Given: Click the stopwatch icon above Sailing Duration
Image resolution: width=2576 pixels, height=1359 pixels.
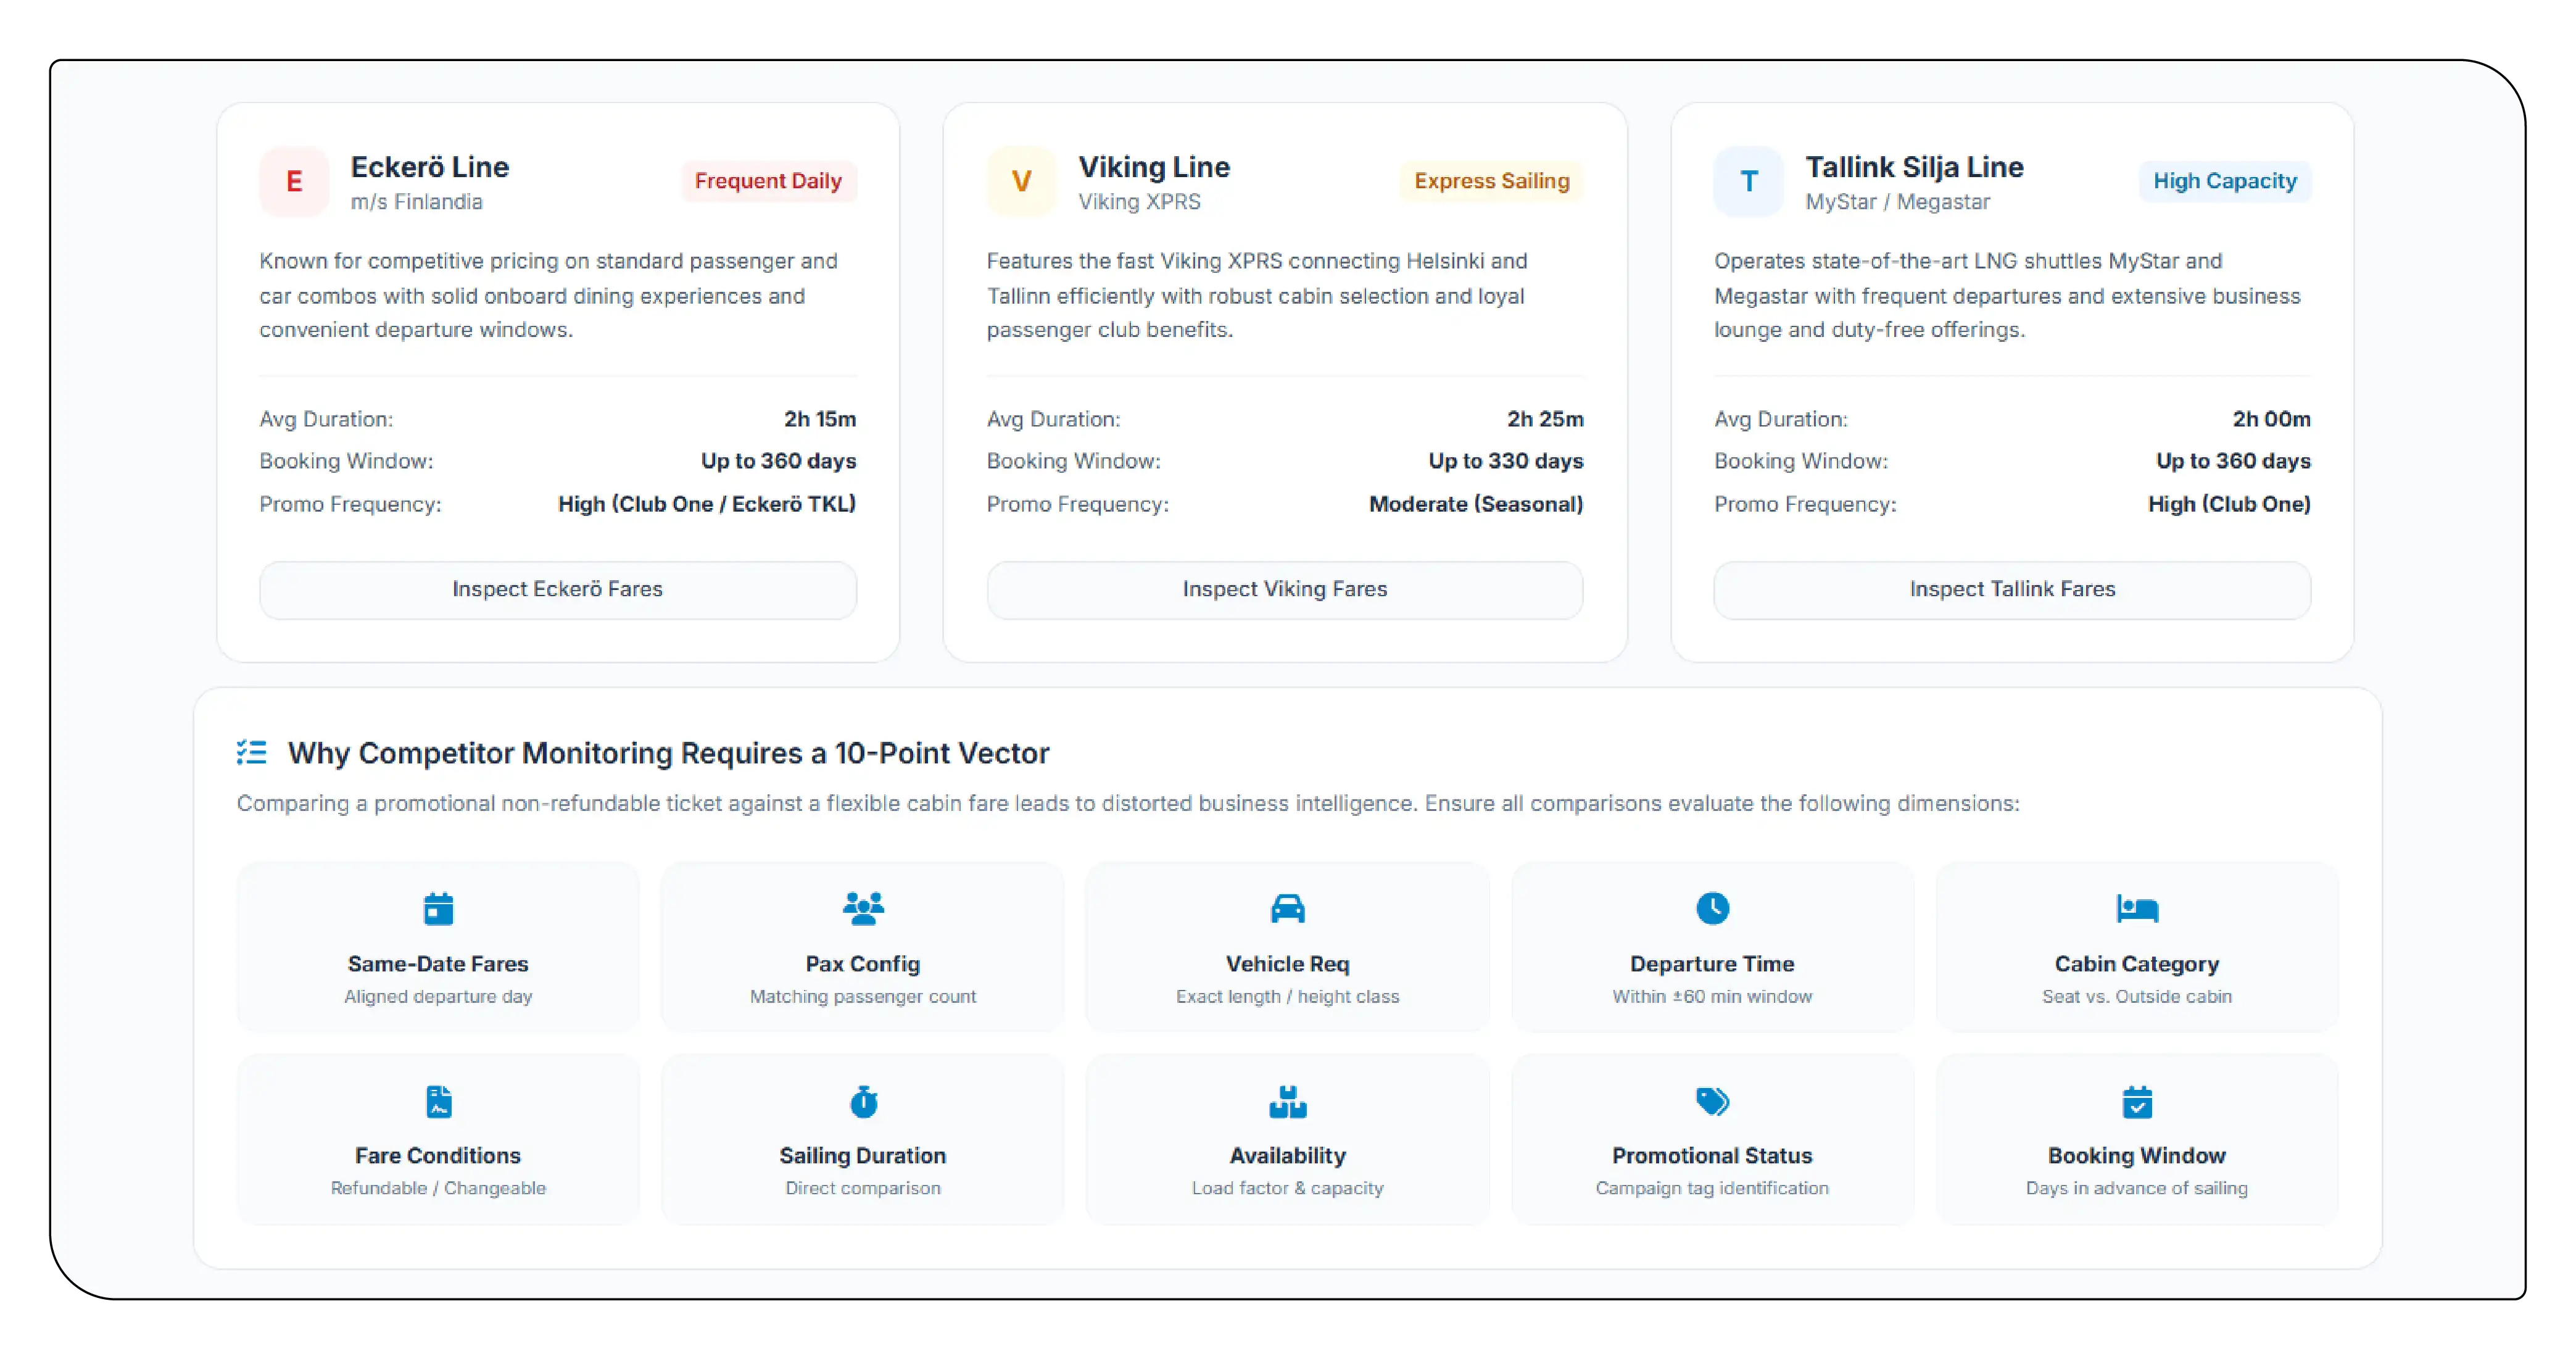Looking at the screenshot, I should 863,1101.
